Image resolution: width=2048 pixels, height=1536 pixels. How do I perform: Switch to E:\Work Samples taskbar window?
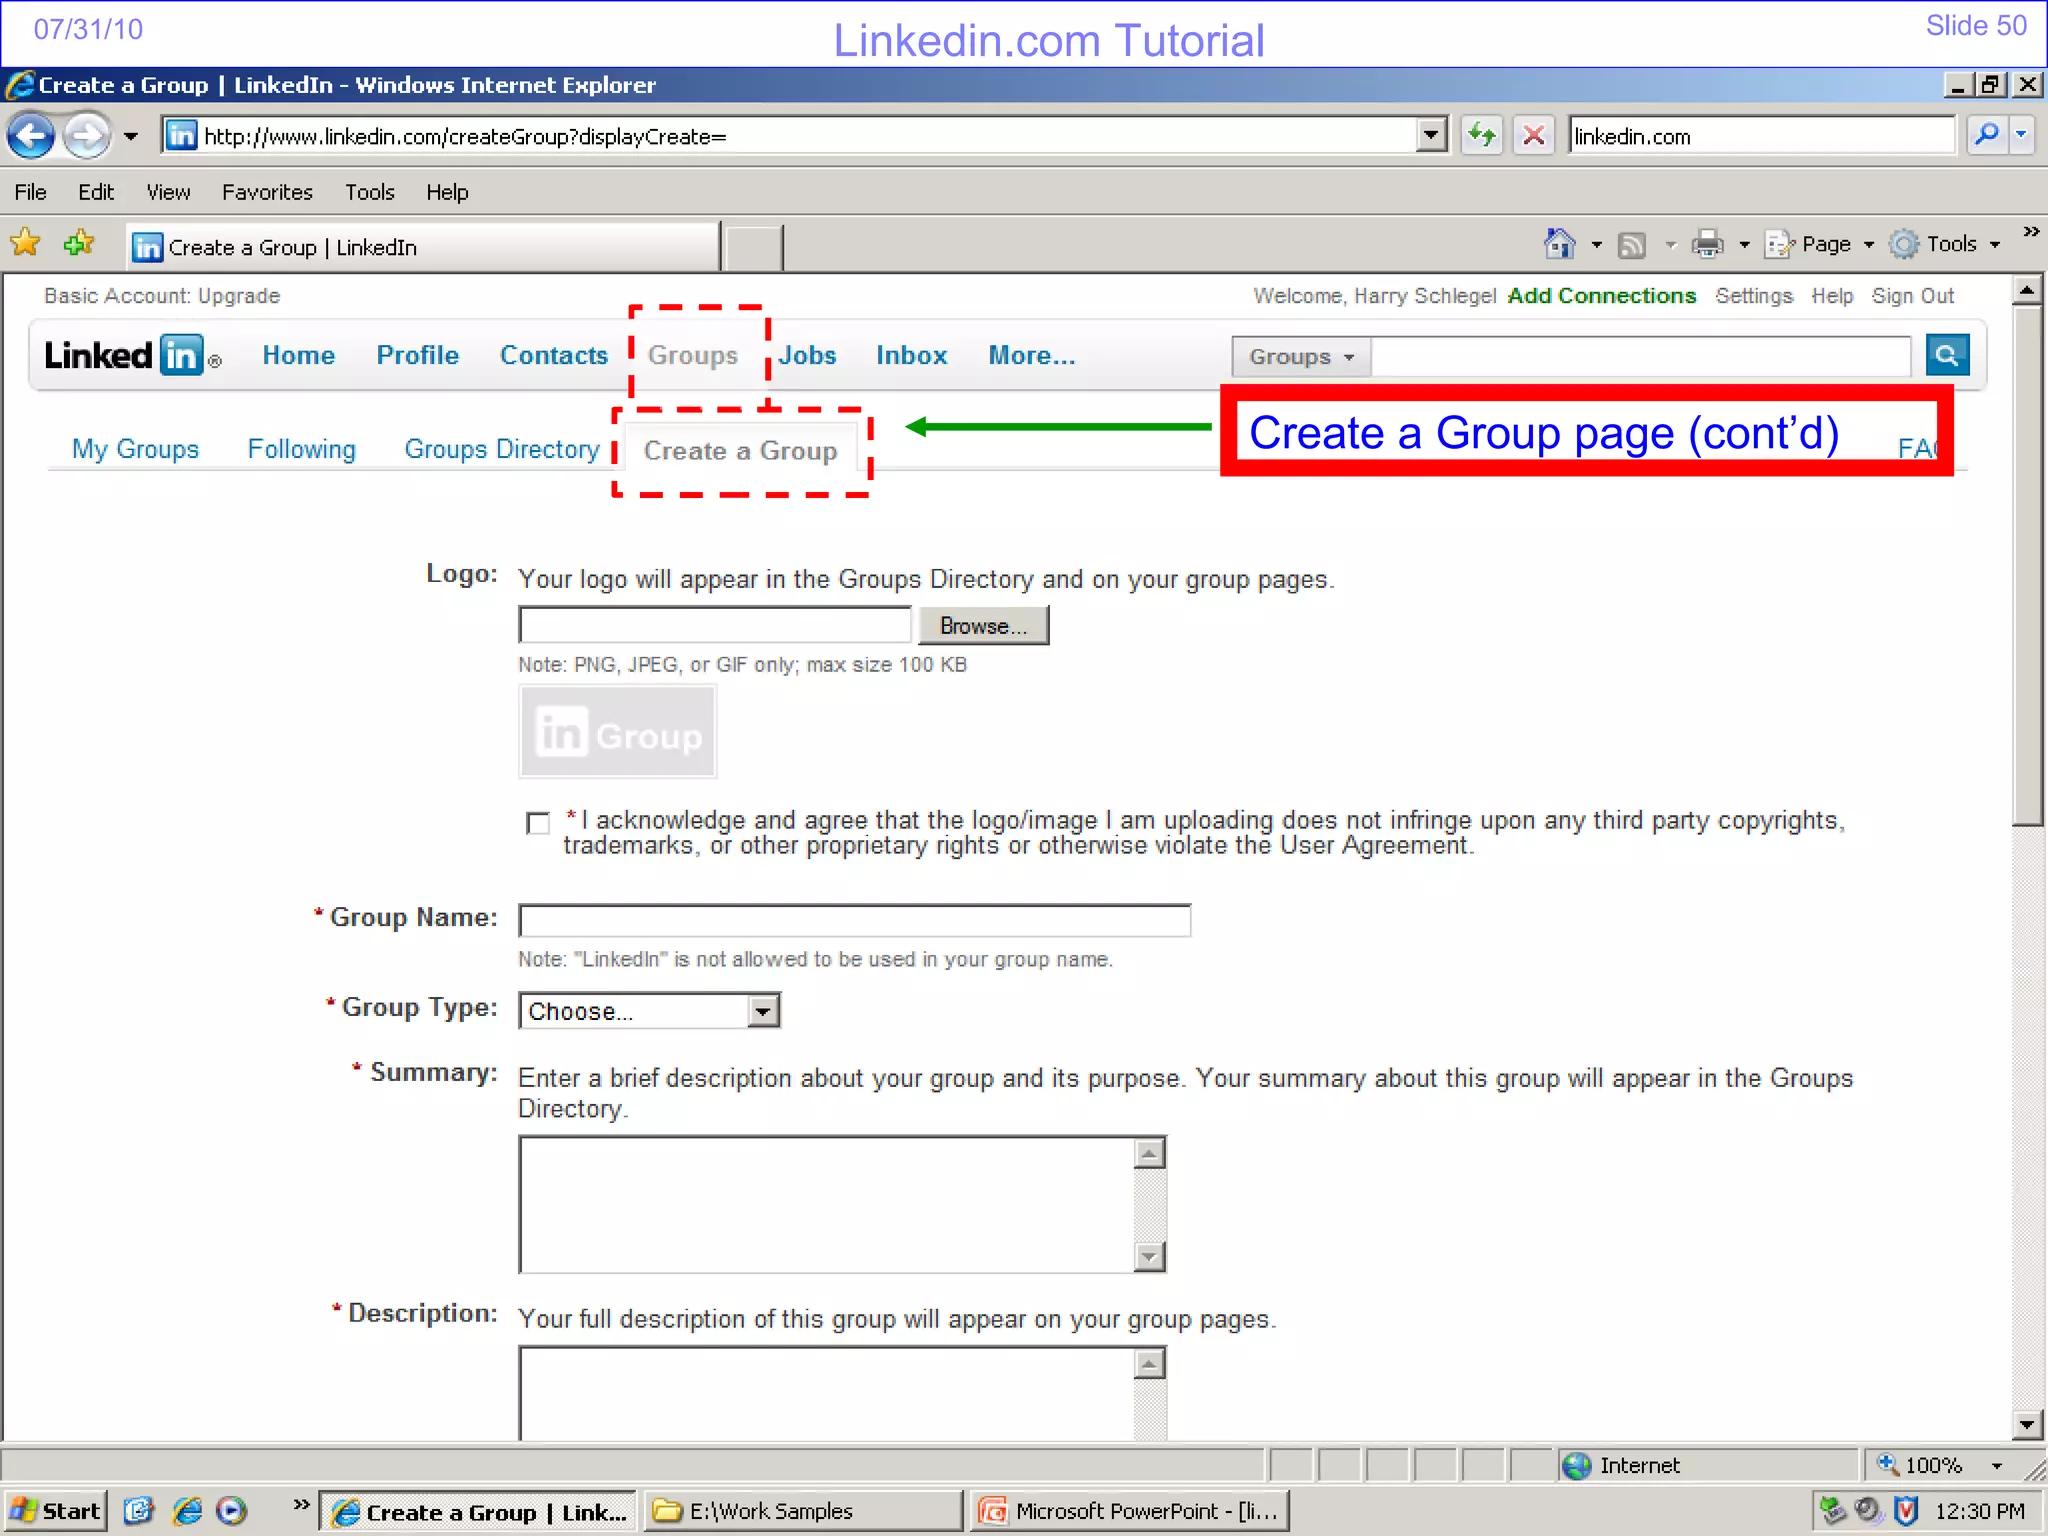pyautogui.click(x=804, y=1511)
